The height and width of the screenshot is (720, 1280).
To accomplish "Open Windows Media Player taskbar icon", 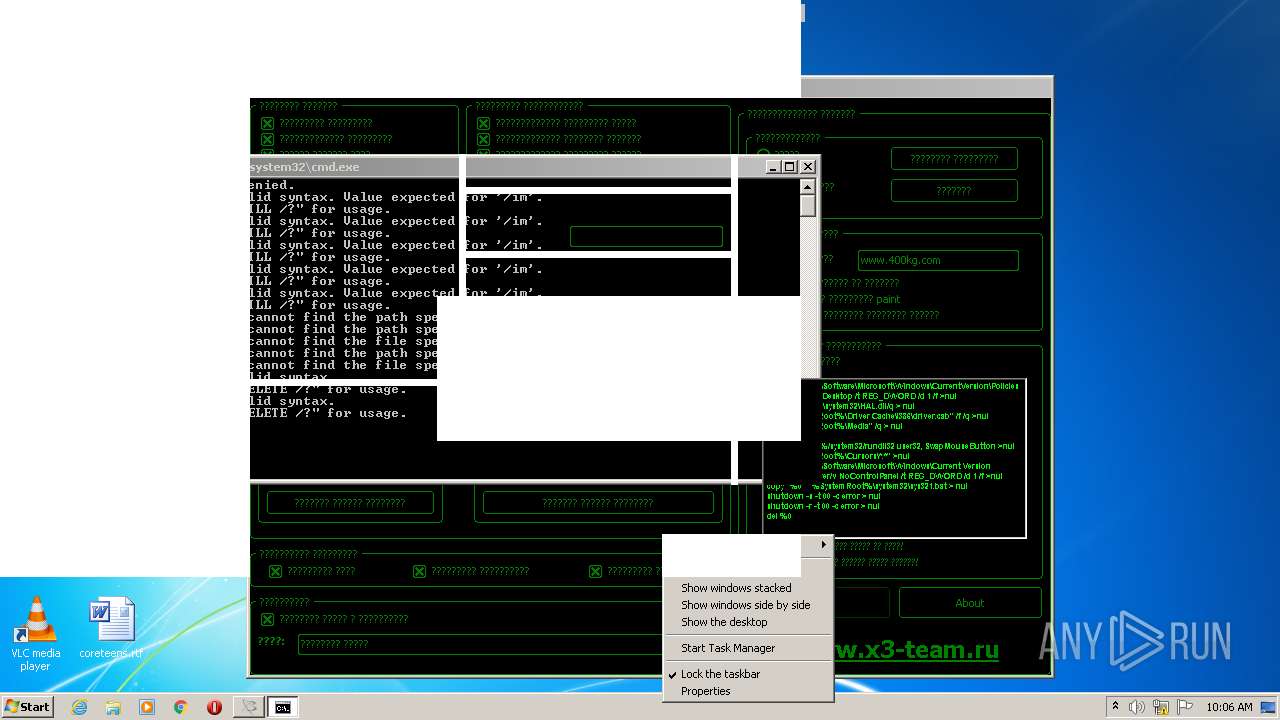I will 147,707.
